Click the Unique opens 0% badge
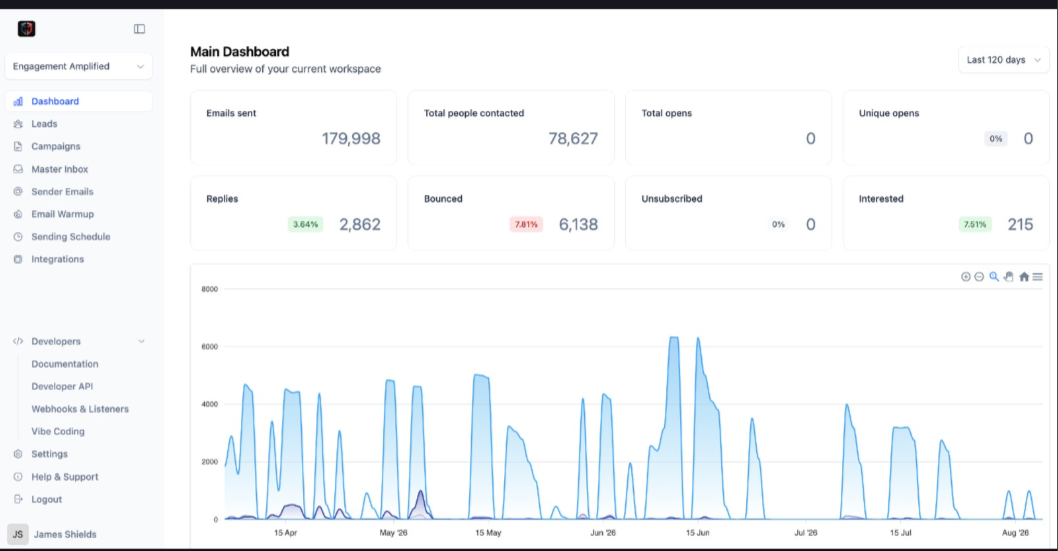The height and width of the screenshot is (551, 1058). [x=996, y=139]
